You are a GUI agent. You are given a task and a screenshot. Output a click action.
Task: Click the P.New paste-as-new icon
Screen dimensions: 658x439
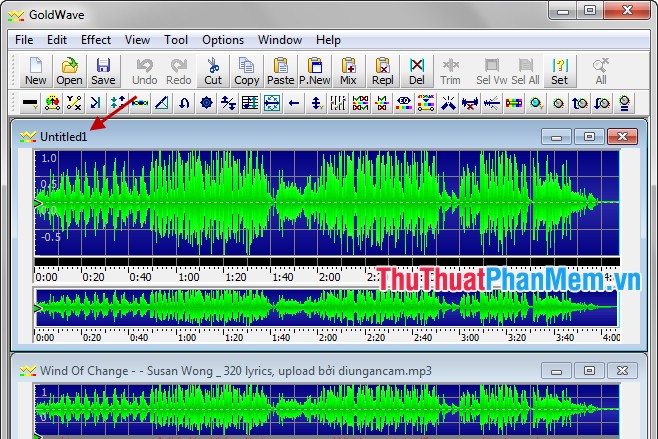[315, 71]
